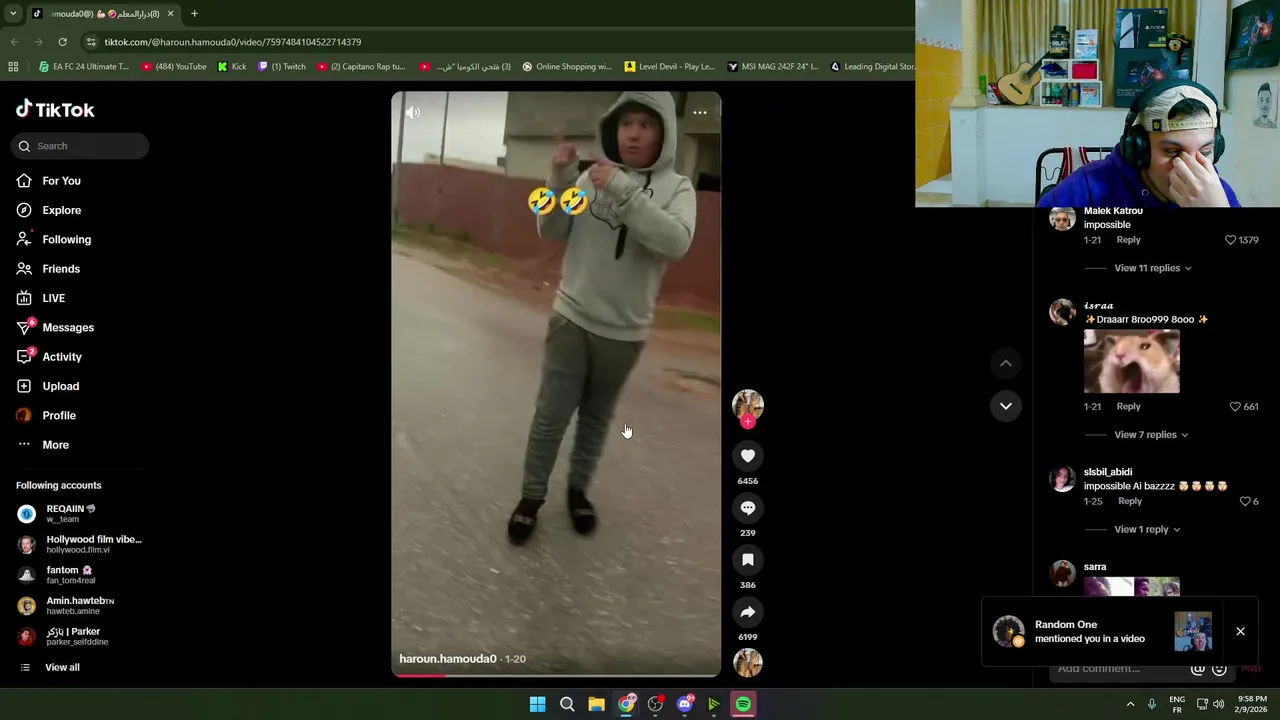1280x720 pixels.
Task: Open haroun.hamouda0 username on video
Action: tap(447, 659)
